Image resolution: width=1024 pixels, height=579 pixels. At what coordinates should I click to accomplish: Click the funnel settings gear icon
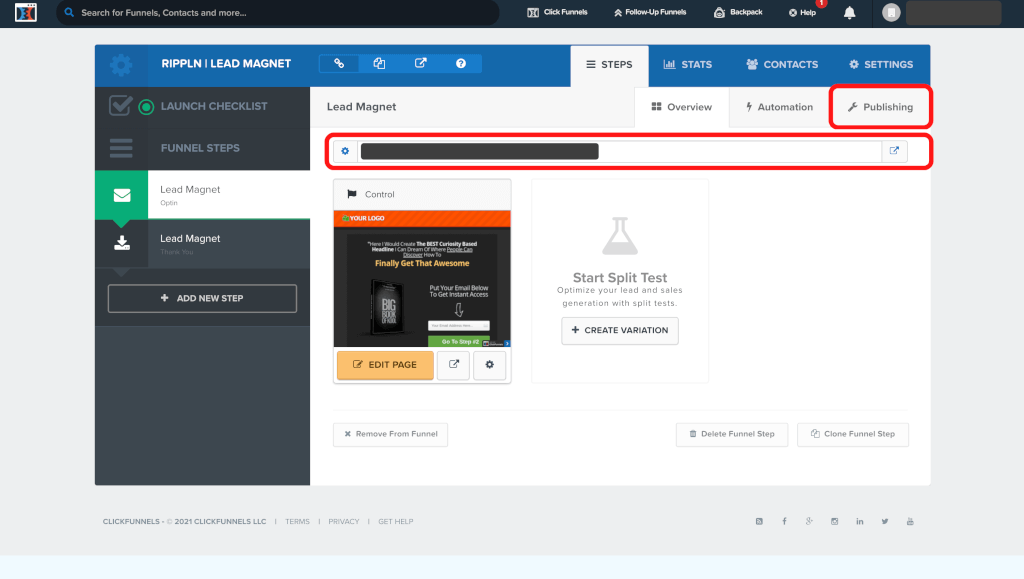[x=121, y=65]
